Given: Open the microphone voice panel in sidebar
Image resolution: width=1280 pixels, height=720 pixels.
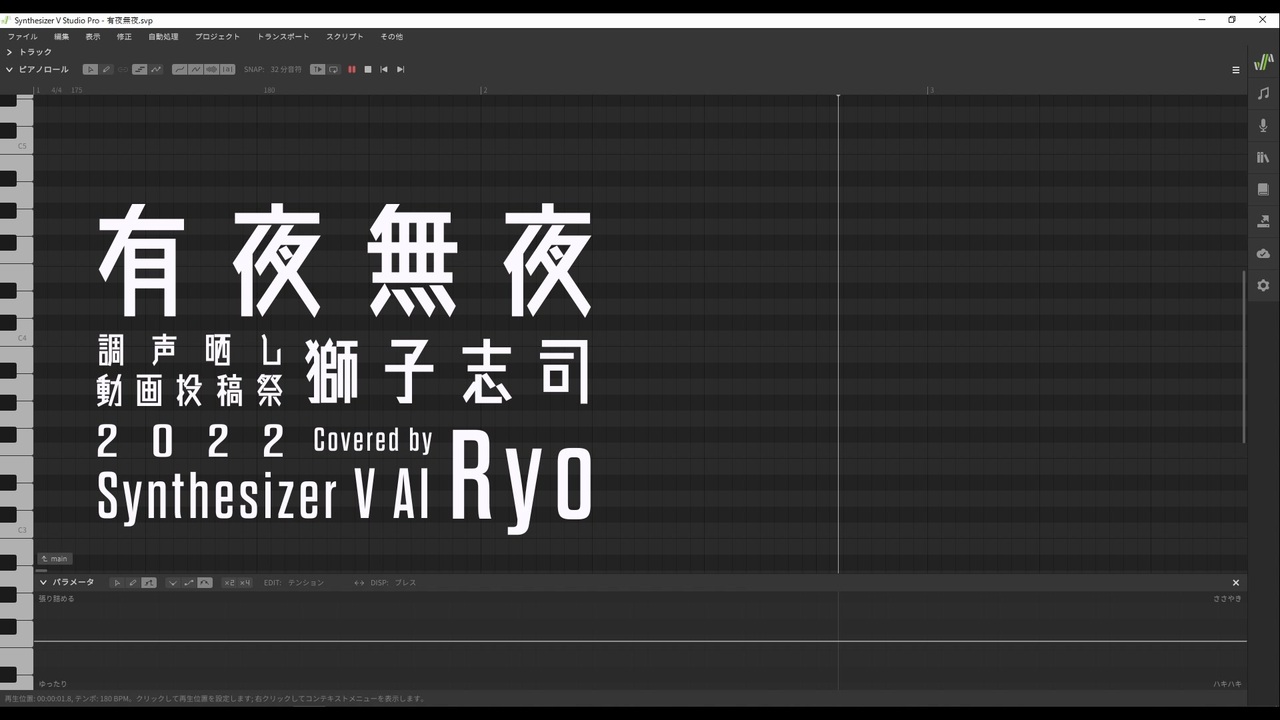Looking at the screenshot, I should click(x=1263, y=125).
